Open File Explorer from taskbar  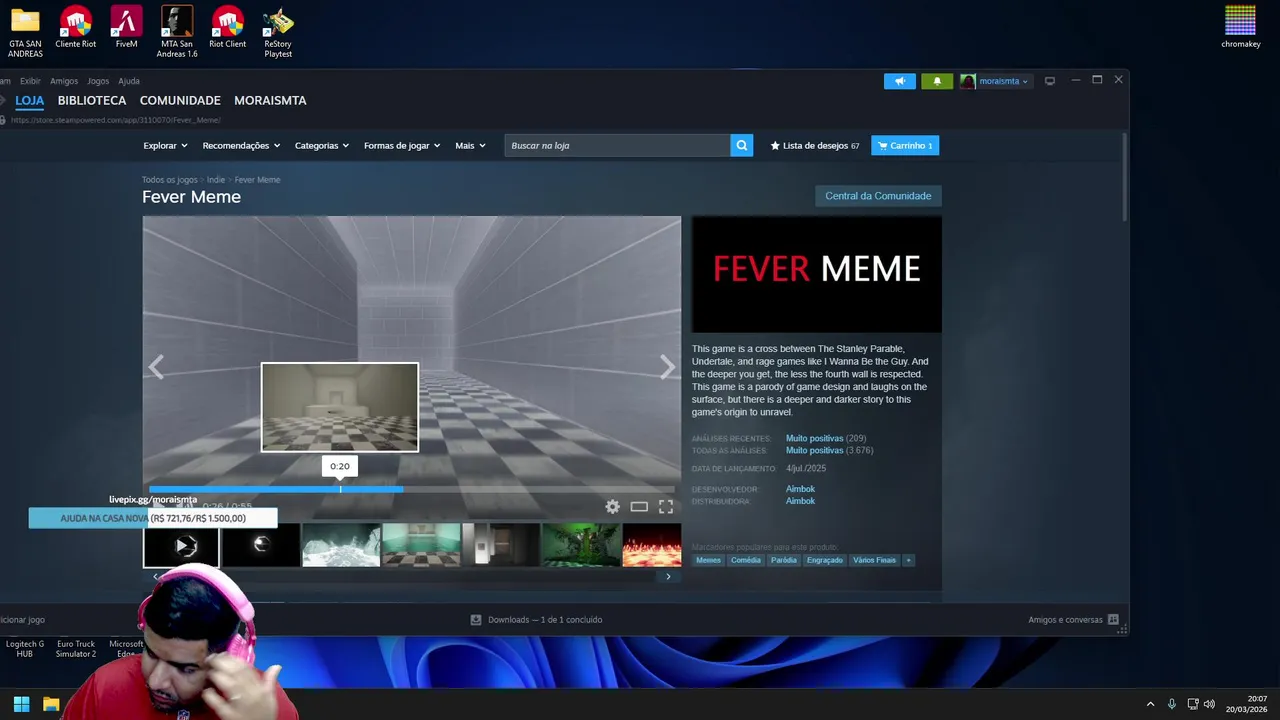(51, 704)
